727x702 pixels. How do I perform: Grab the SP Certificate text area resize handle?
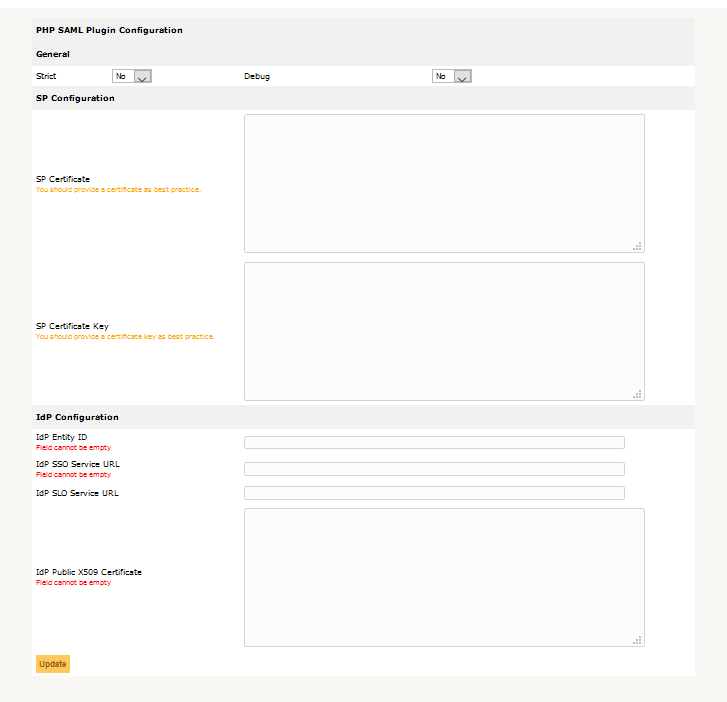click(638, 246)
